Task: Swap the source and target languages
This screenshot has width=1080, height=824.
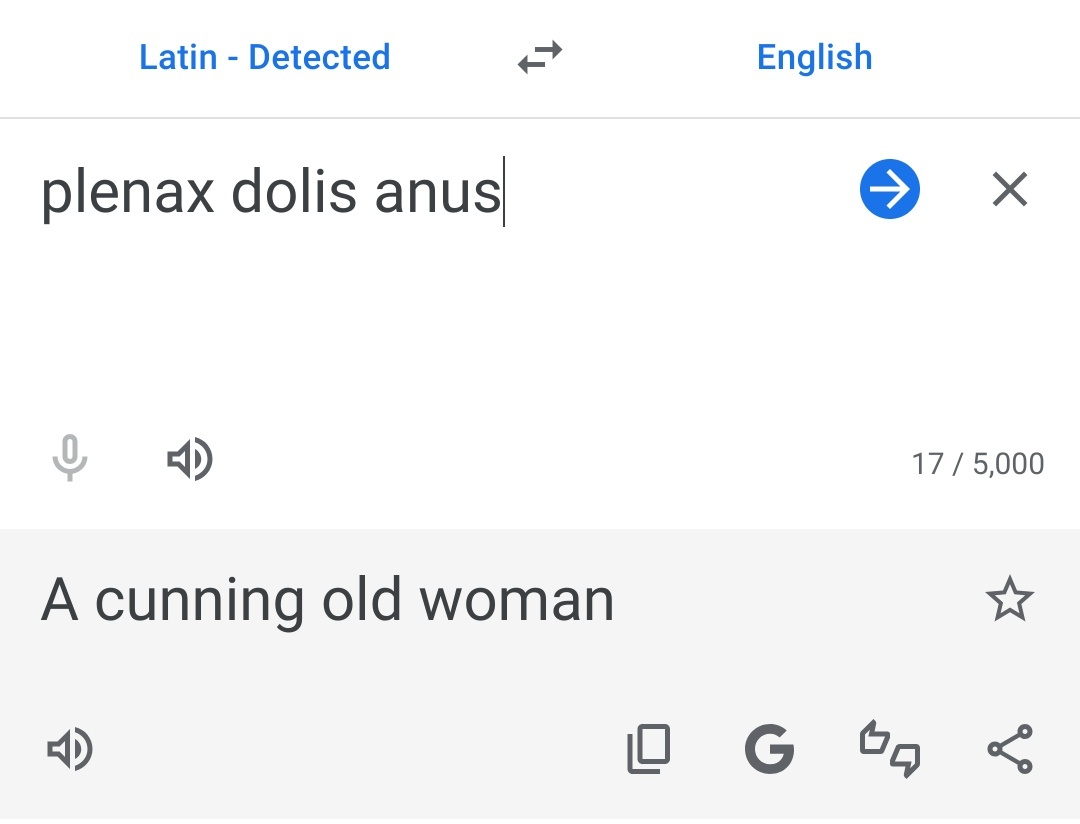Action: tap(540, 57)
